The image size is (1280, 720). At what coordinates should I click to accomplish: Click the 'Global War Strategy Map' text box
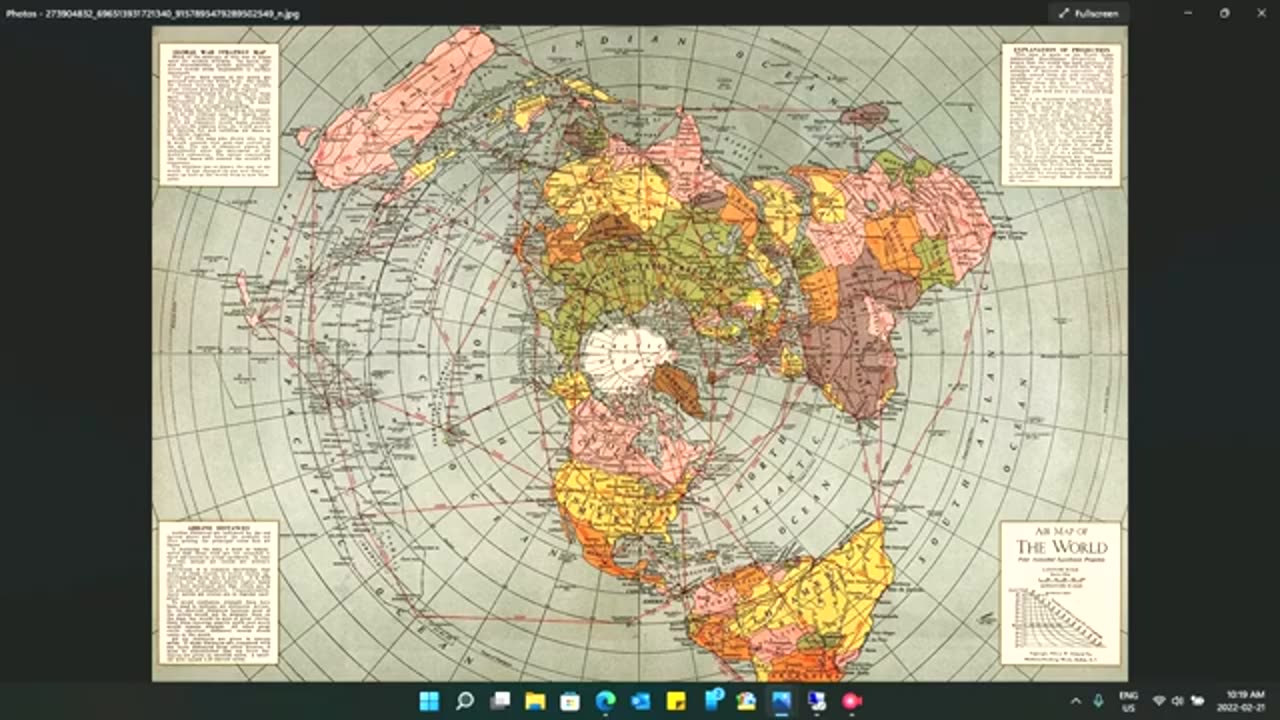[219, 115]
